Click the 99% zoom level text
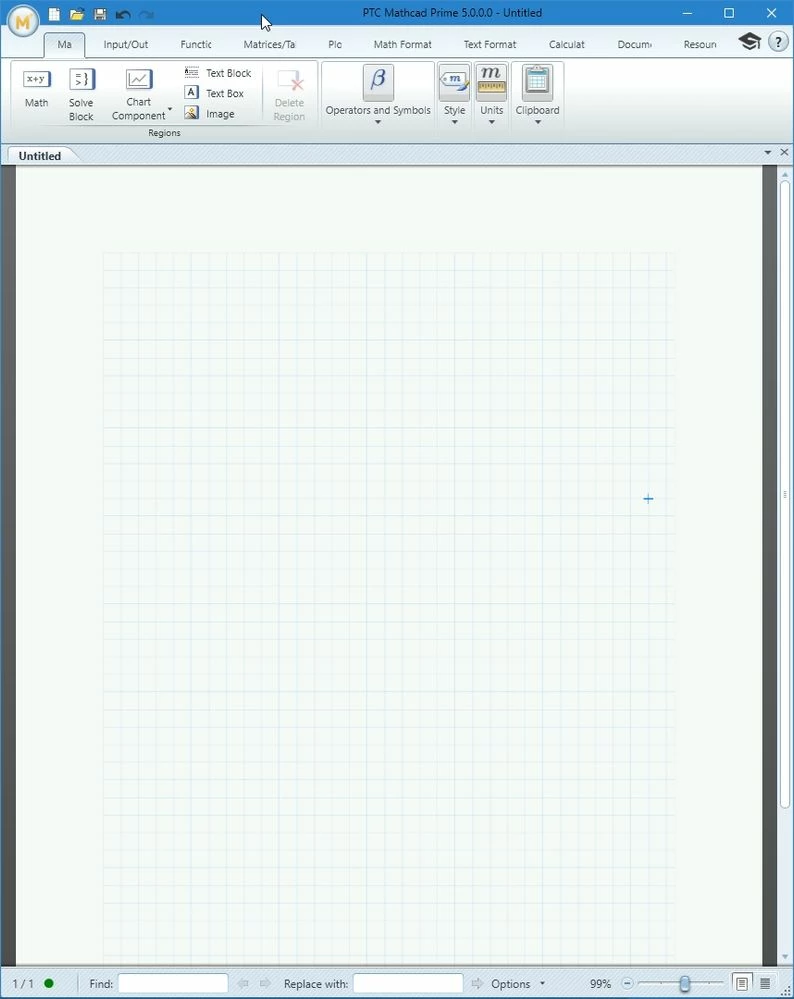Screen dimensions: 794x999 point(600,984)
